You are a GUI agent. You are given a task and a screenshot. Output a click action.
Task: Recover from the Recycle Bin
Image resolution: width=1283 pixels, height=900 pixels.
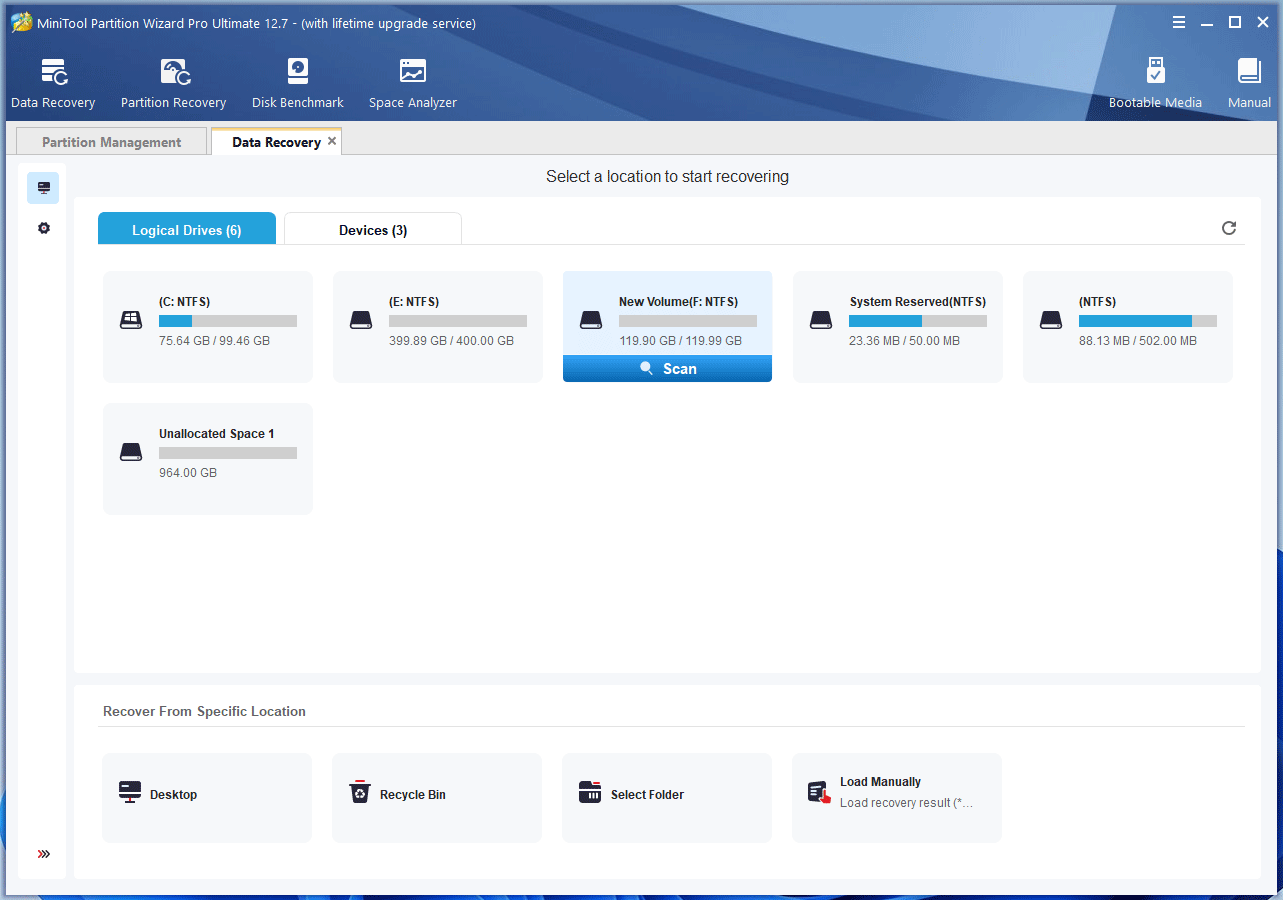pos(437,798)
